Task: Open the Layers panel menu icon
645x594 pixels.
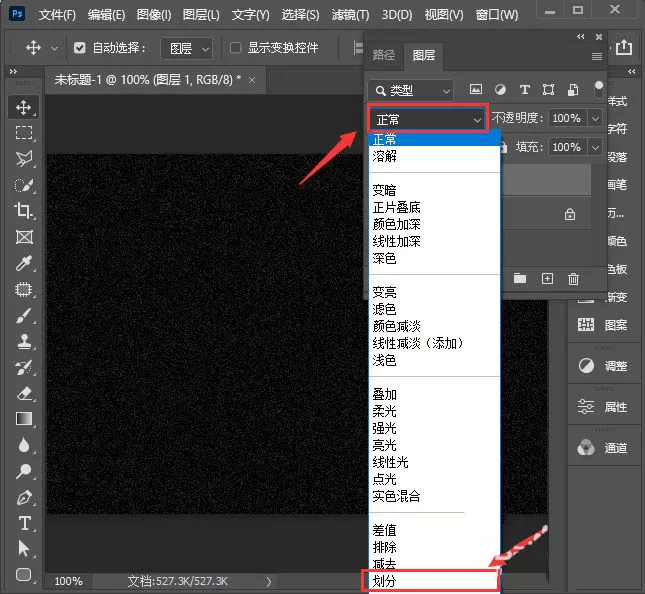Action: (x=596, y=56)
